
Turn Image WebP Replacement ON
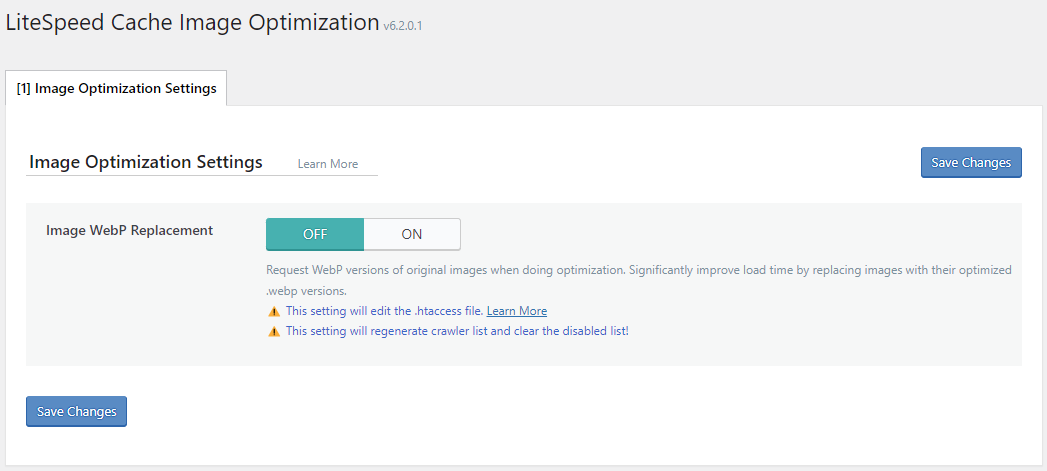pos(412,234)
